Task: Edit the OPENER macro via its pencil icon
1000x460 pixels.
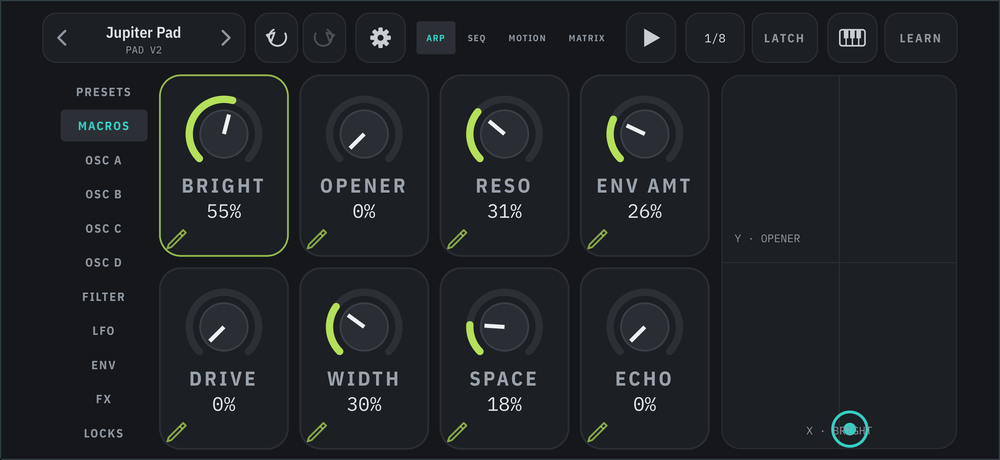Action: point(317,240)
